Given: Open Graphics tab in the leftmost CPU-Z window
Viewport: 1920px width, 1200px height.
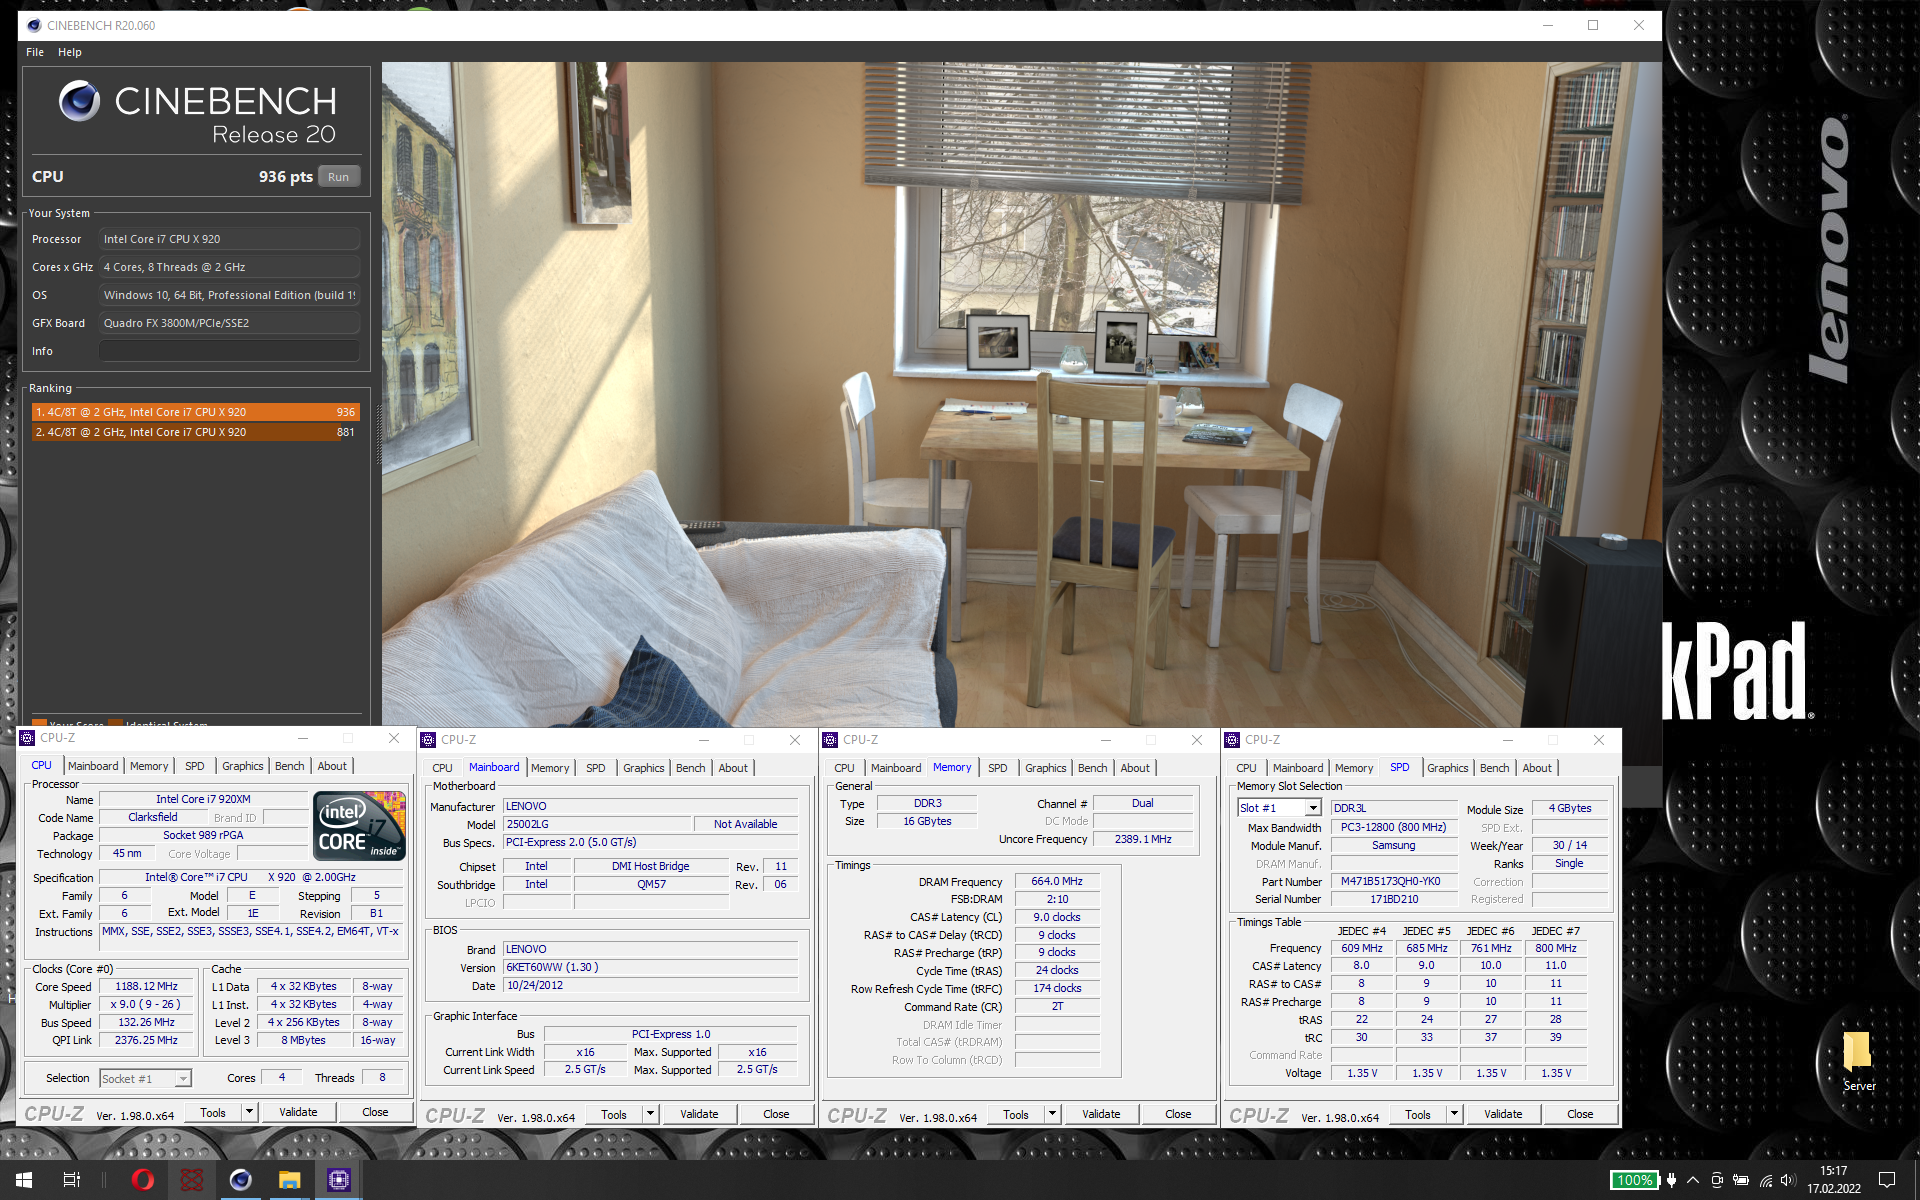Looking at the screenshot, I should 243,766.
